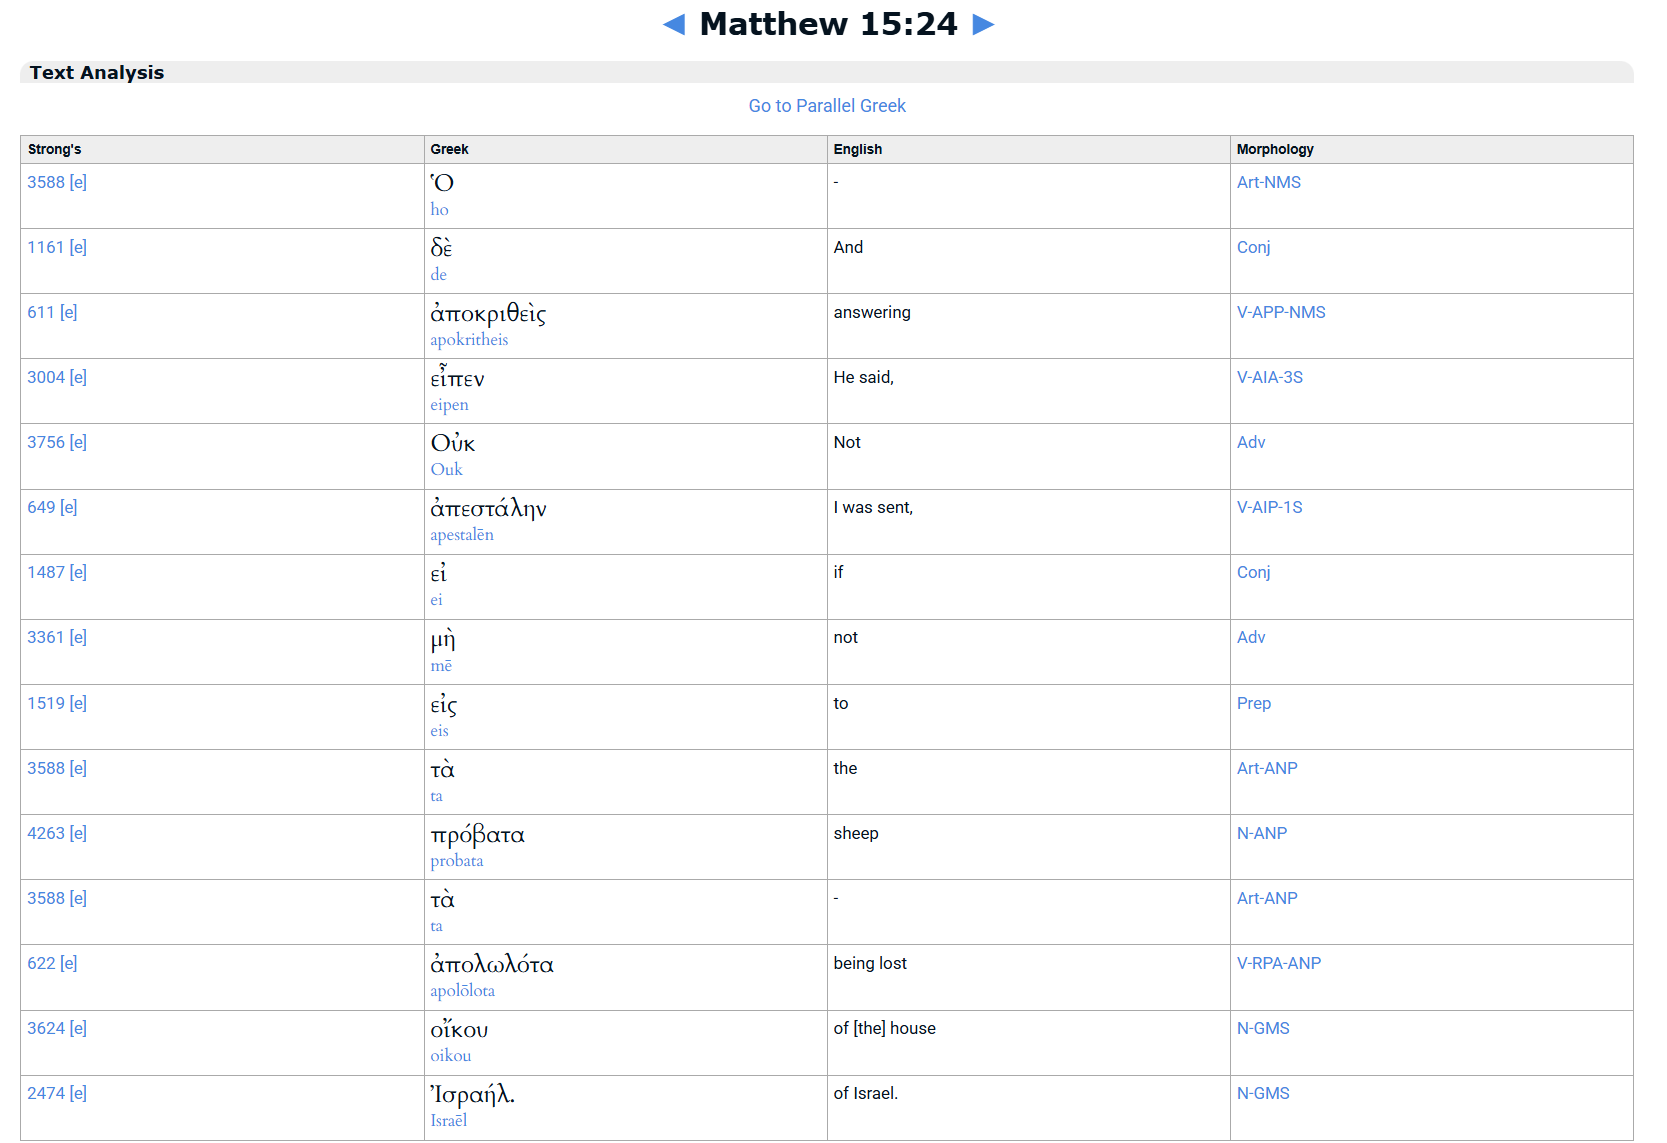1667x1143 pixels.
Task: Open the transliteration 'mē'
Action: pos(441,666)
